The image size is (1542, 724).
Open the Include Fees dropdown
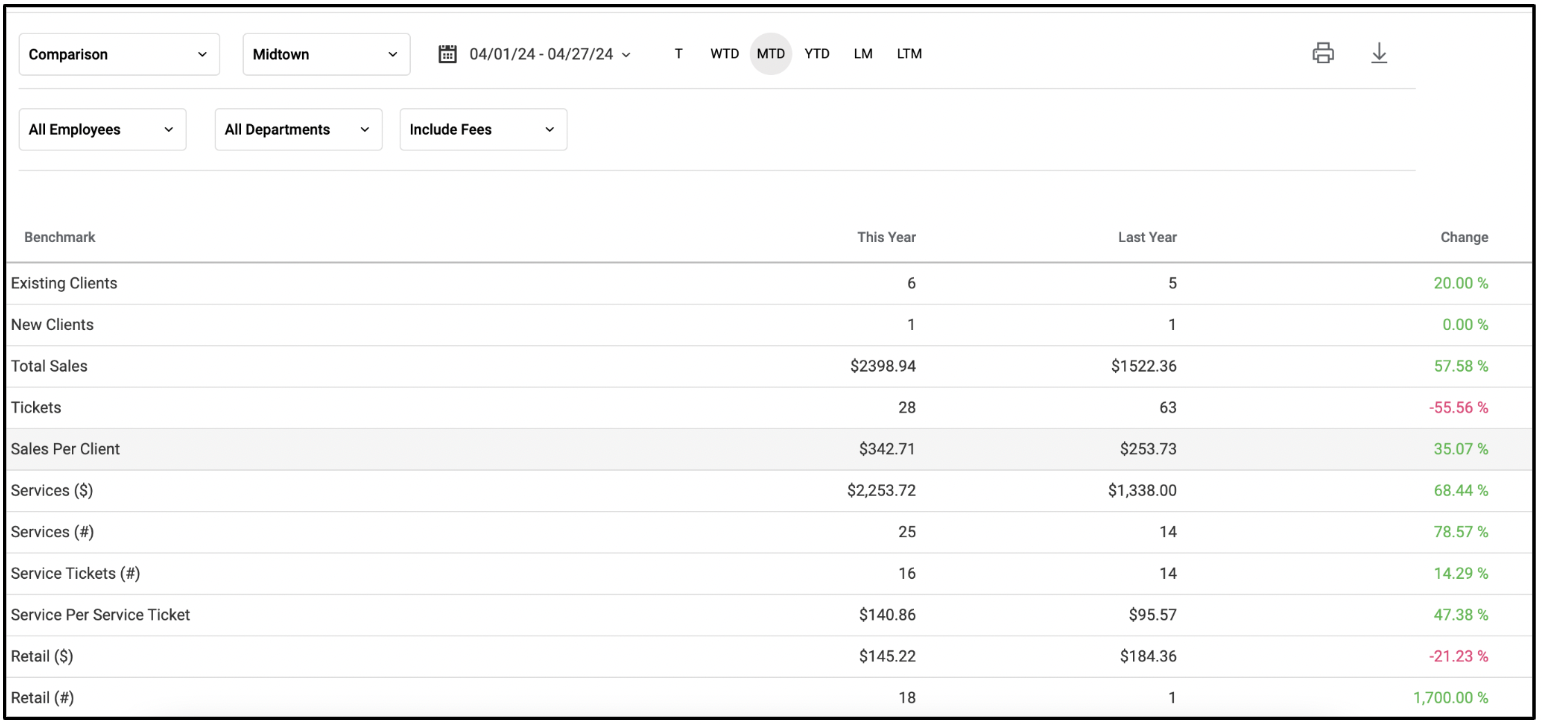(483, 130)
